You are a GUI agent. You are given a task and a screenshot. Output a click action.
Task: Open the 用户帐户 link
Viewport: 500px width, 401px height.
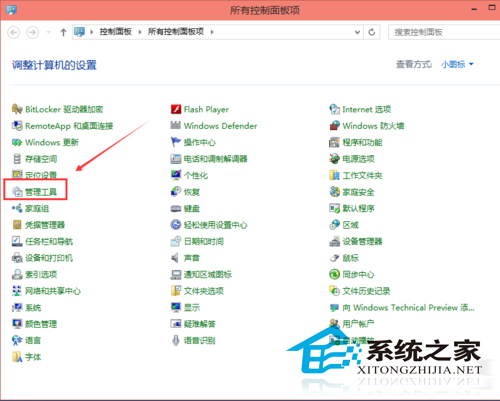pyautogui.click(x=358, y=323)
